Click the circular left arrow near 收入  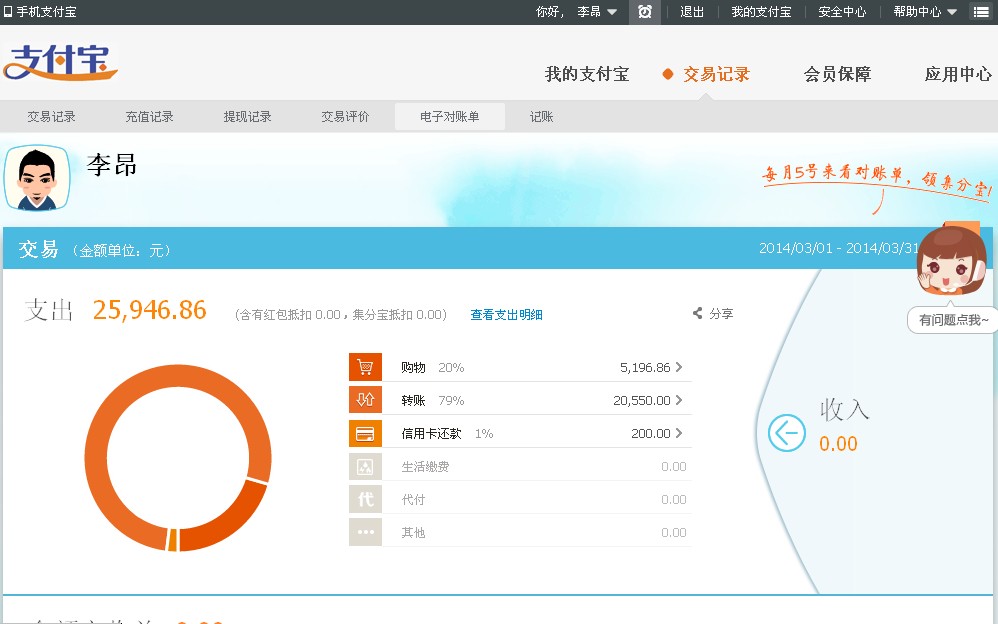tap(786, 433)
